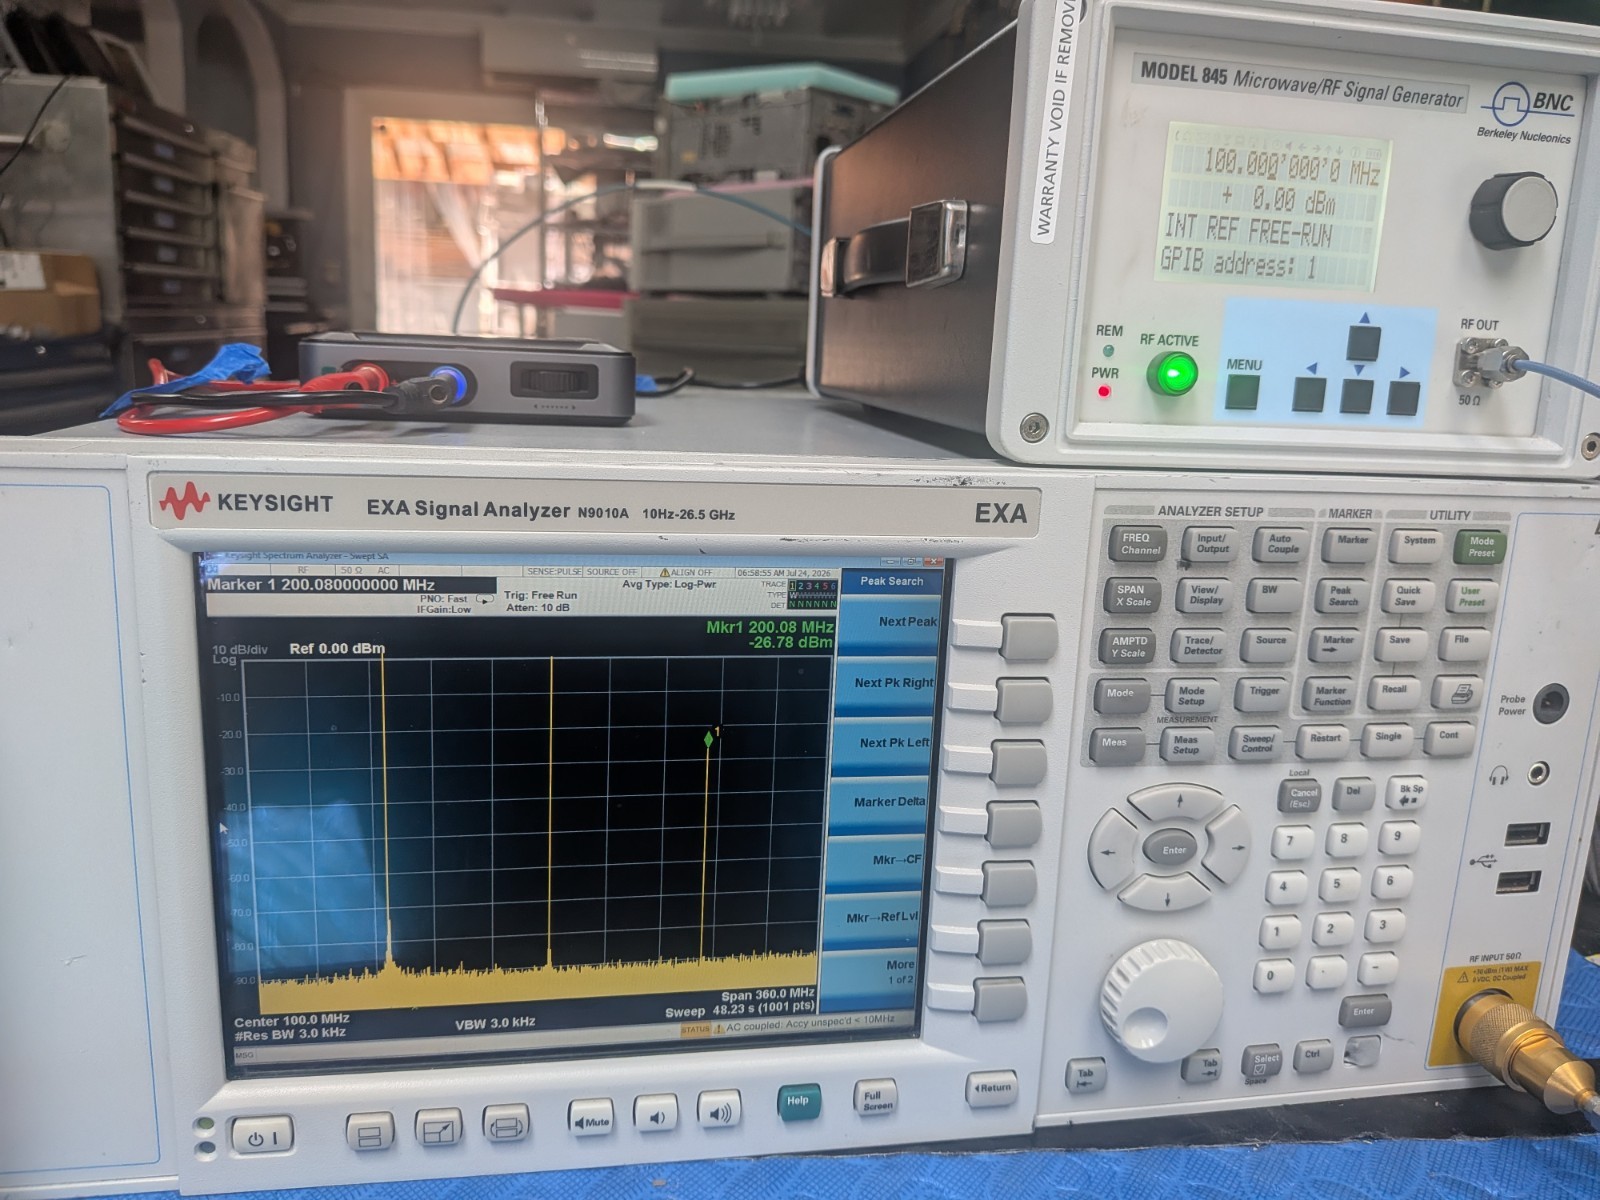Open the Trigger key

1262,694
